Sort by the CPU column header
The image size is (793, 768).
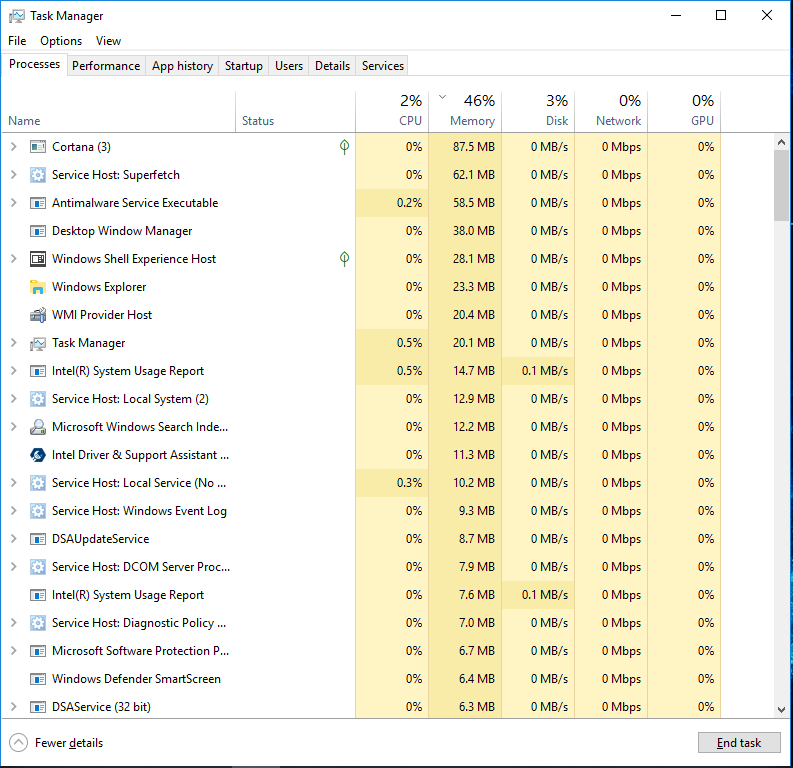click(x=392, y=112)
